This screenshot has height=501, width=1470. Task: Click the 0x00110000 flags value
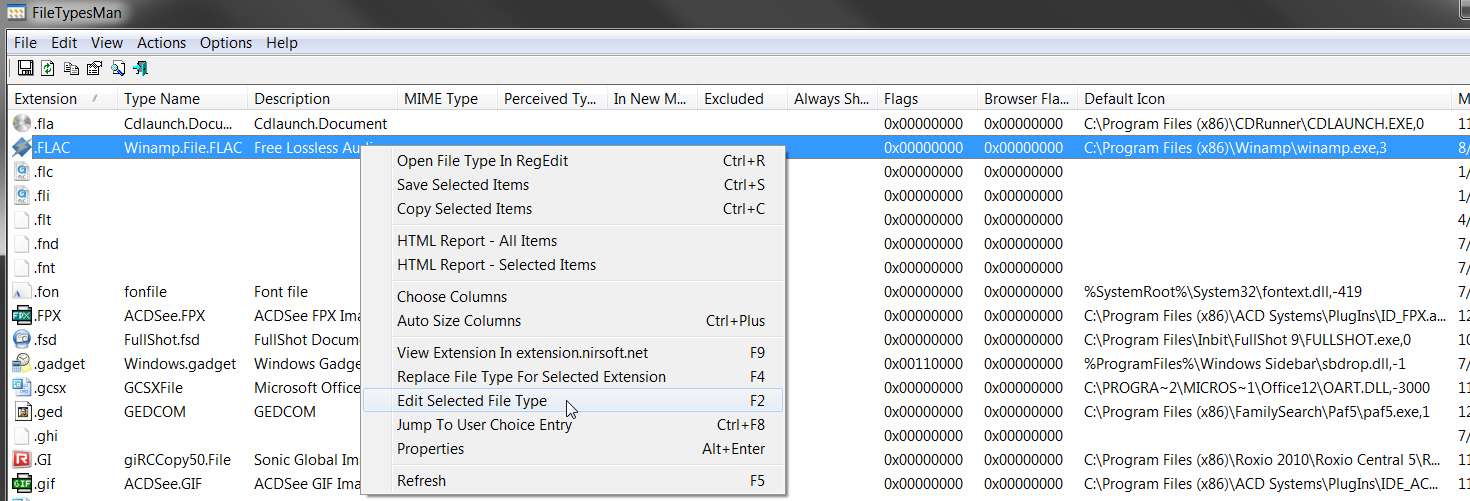pyautogui.click(x=923, y=364)
